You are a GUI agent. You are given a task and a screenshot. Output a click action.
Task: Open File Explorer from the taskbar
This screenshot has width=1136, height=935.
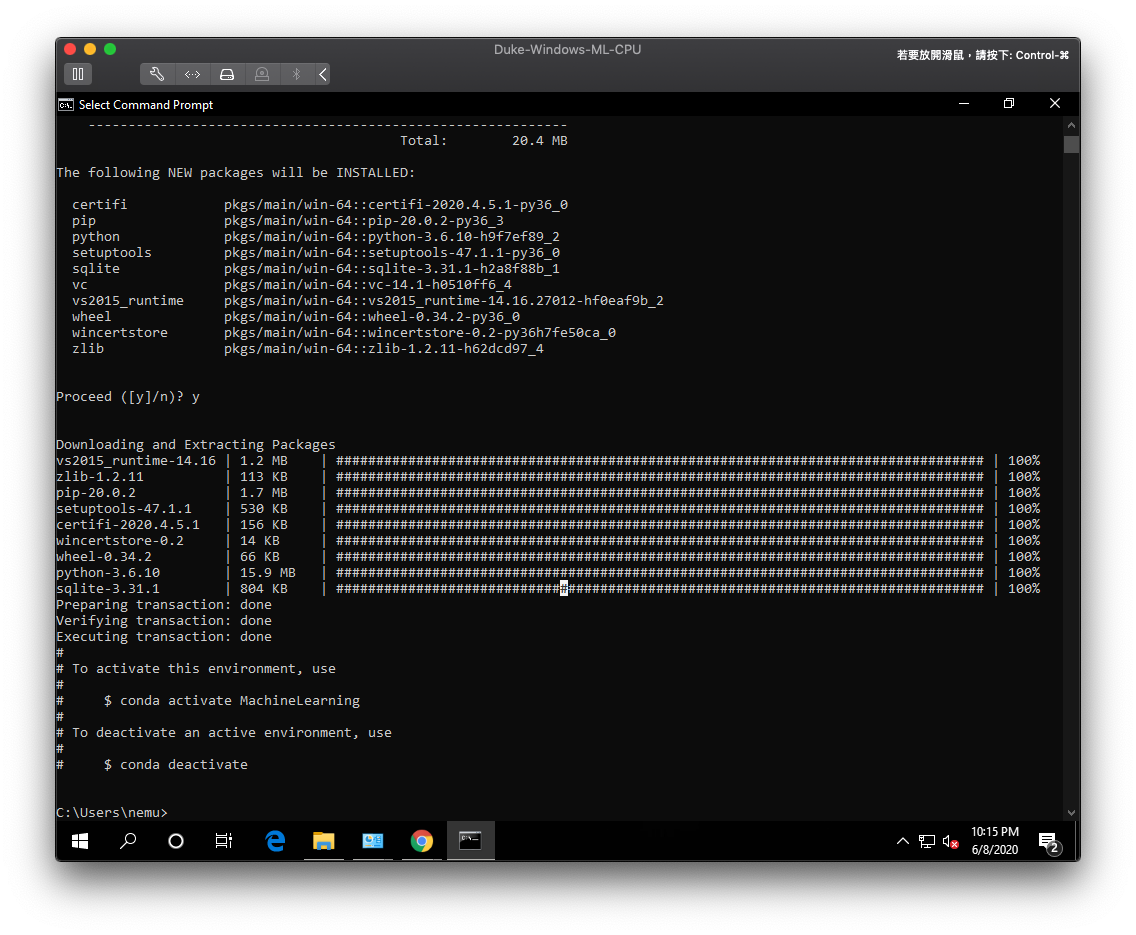pos(324,841)
